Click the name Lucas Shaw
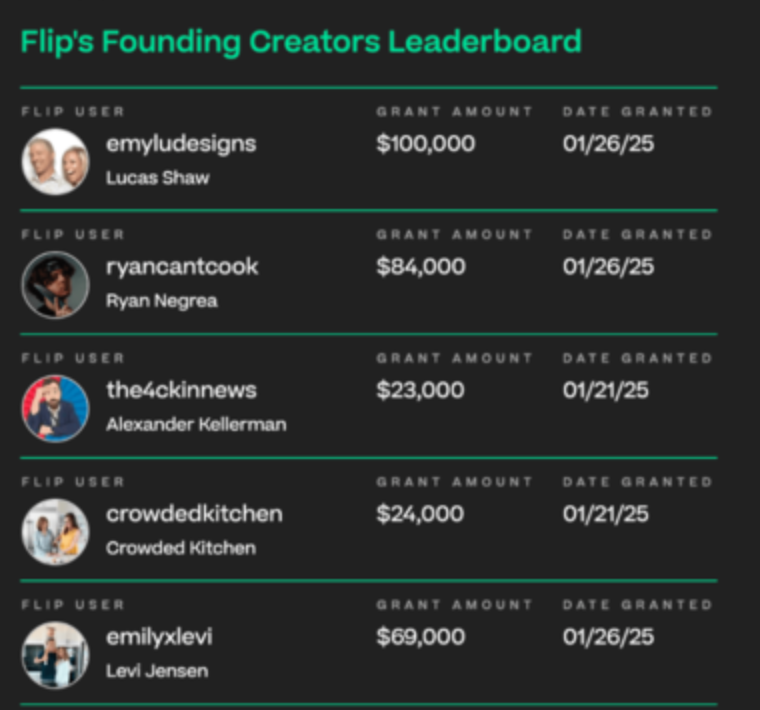This screenshot has height=710, width=760. click(158, 178)
